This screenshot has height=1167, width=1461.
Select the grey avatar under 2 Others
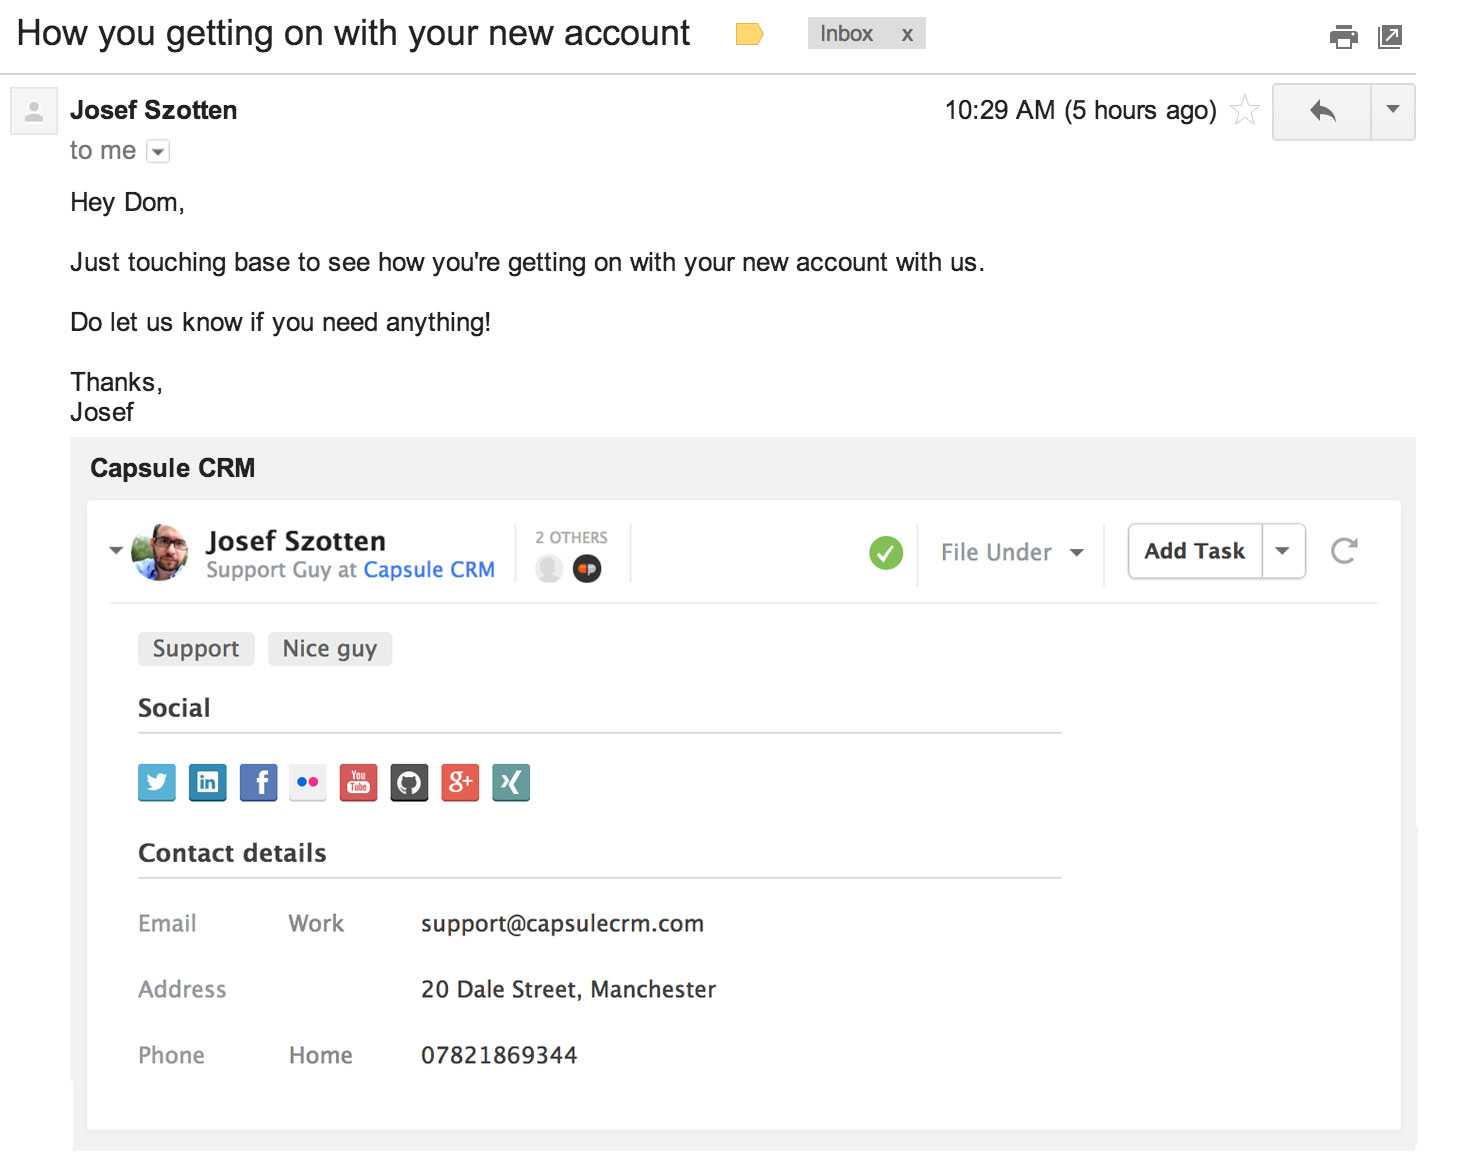click(549, 568)
